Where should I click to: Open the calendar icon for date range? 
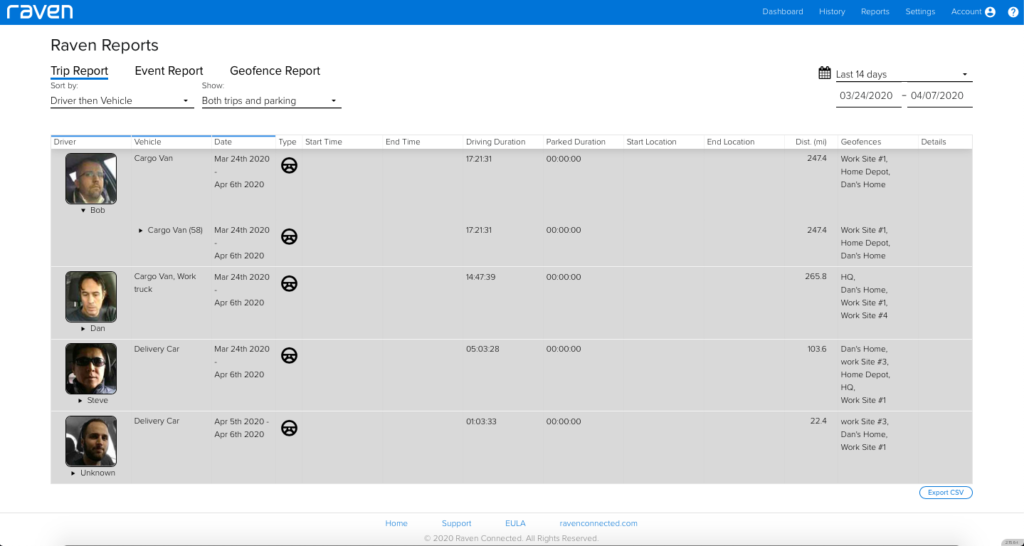pyautogui.click(x=824, y=73)
